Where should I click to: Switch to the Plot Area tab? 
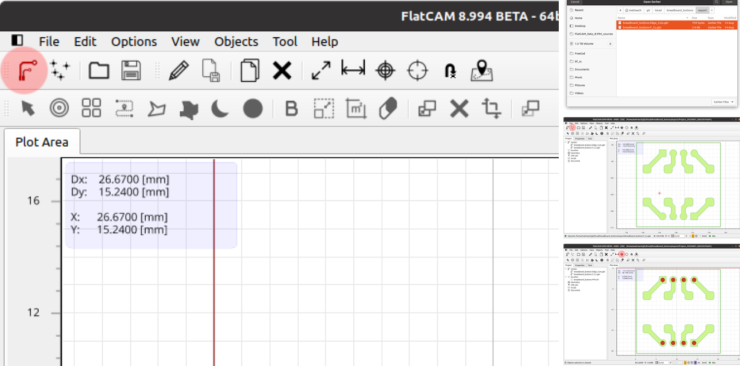42,142
